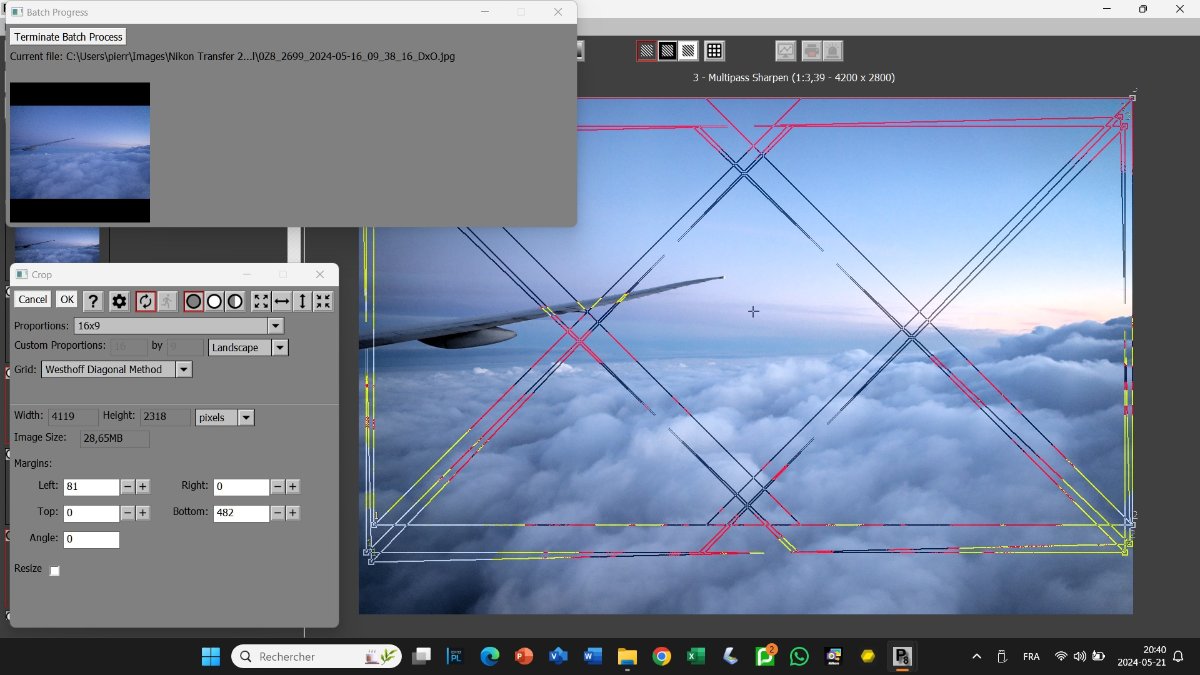Viewport: 1200px width, 675px height.
Task: Click the vertical double-arrow icon
Action: click(303, 301)
